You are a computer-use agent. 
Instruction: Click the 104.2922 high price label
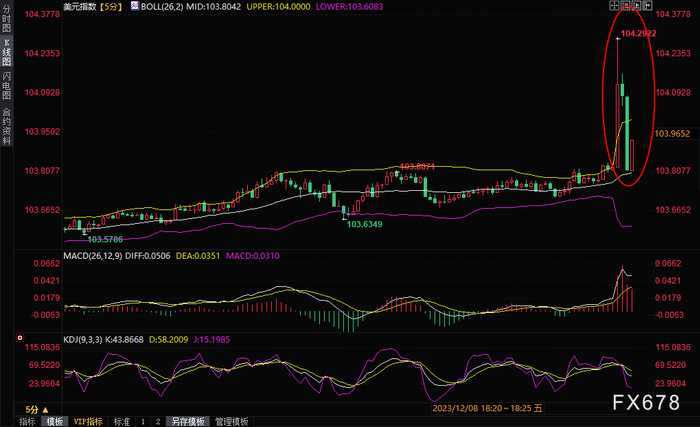pyautogui.click(x=638, y=33)
